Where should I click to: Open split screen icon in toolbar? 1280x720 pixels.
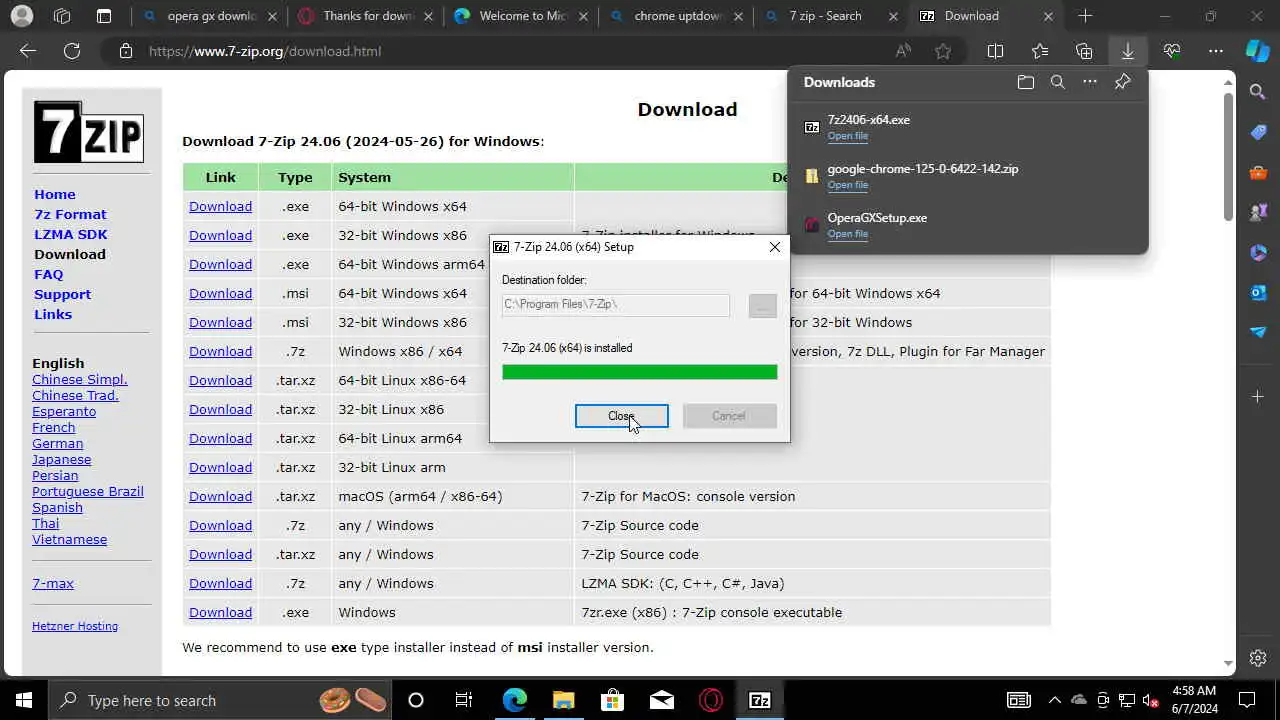pyautogui.click(x=995, y=51)
